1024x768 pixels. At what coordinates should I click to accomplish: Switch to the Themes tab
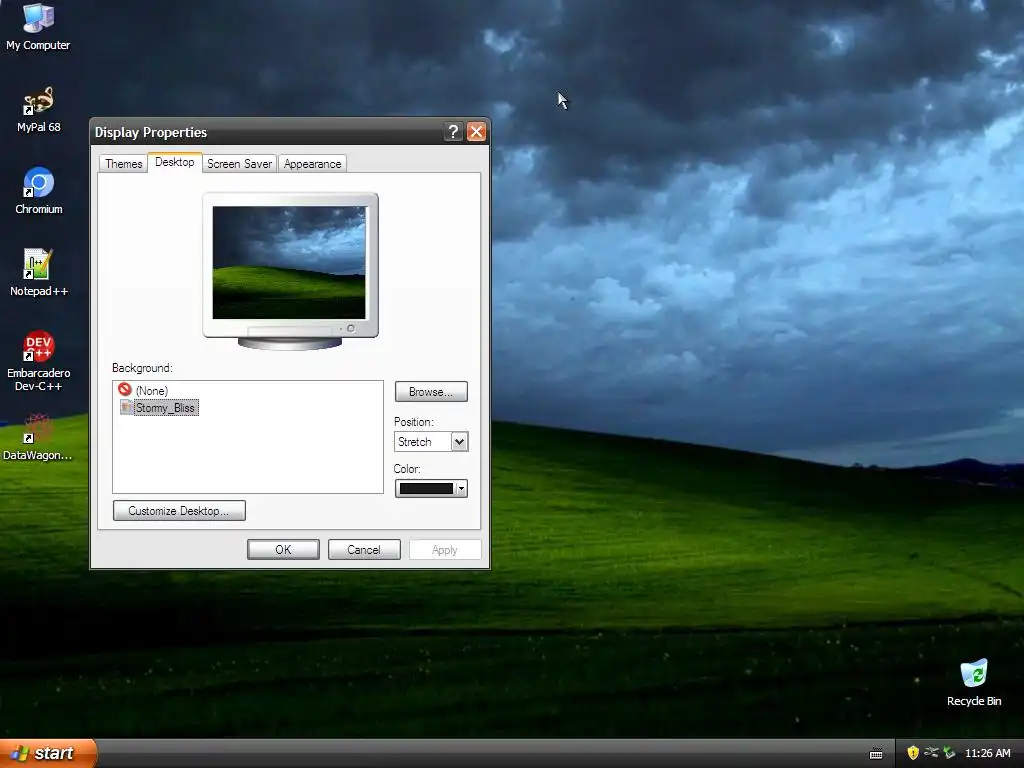123,163
